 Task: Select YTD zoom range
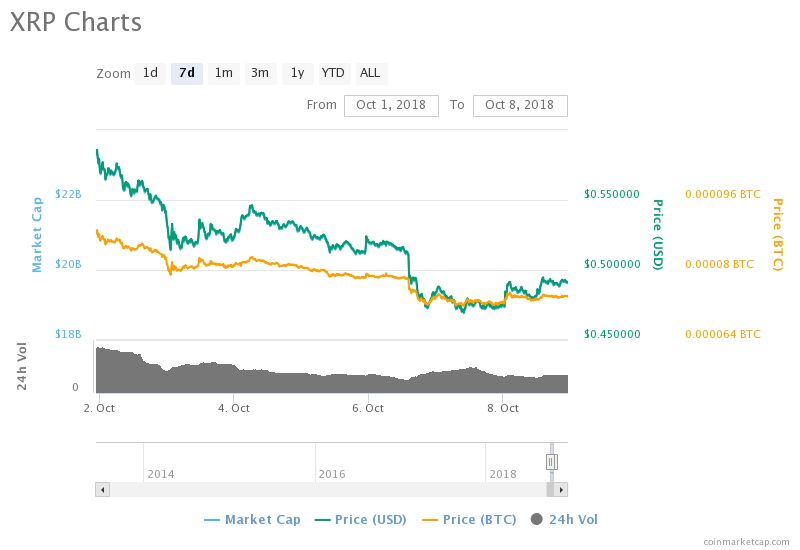333,73
